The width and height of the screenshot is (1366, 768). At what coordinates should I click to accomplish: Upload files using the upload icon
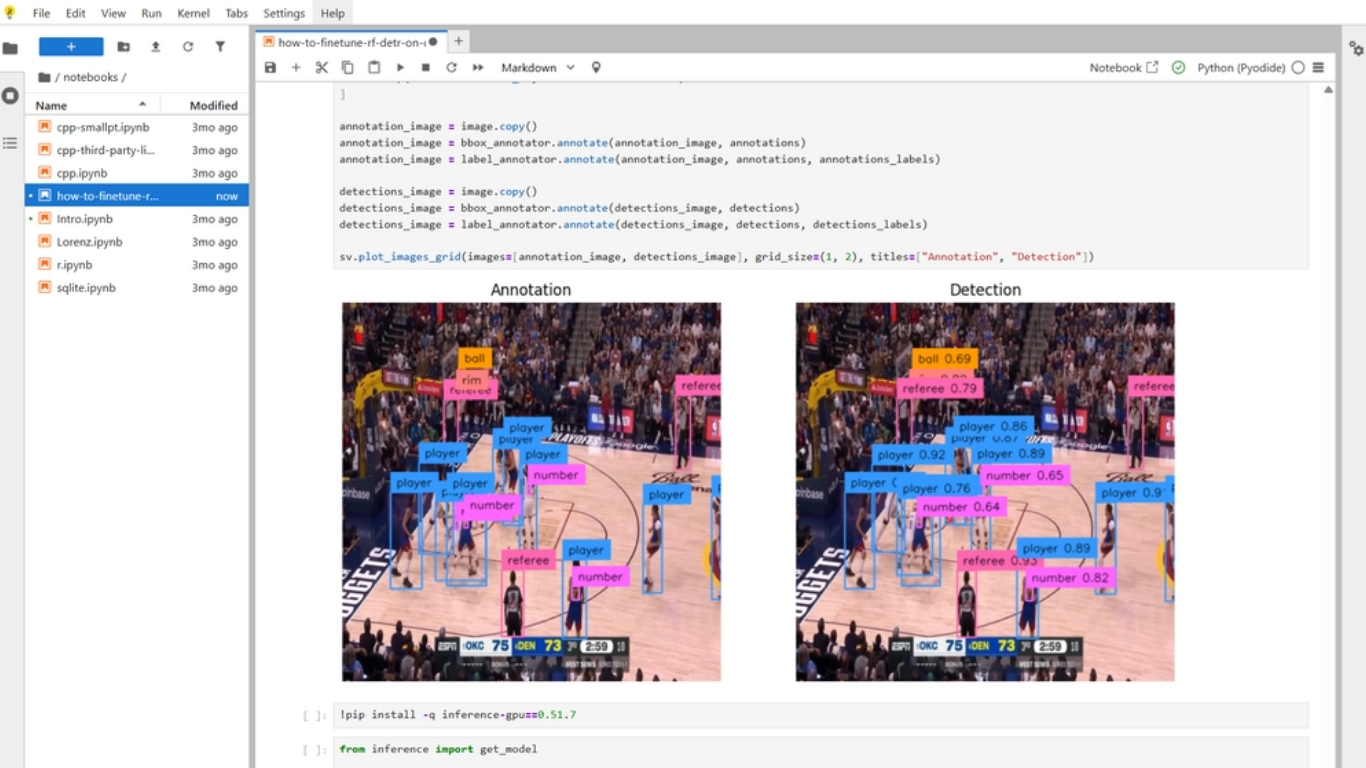[x=156, y=46]
